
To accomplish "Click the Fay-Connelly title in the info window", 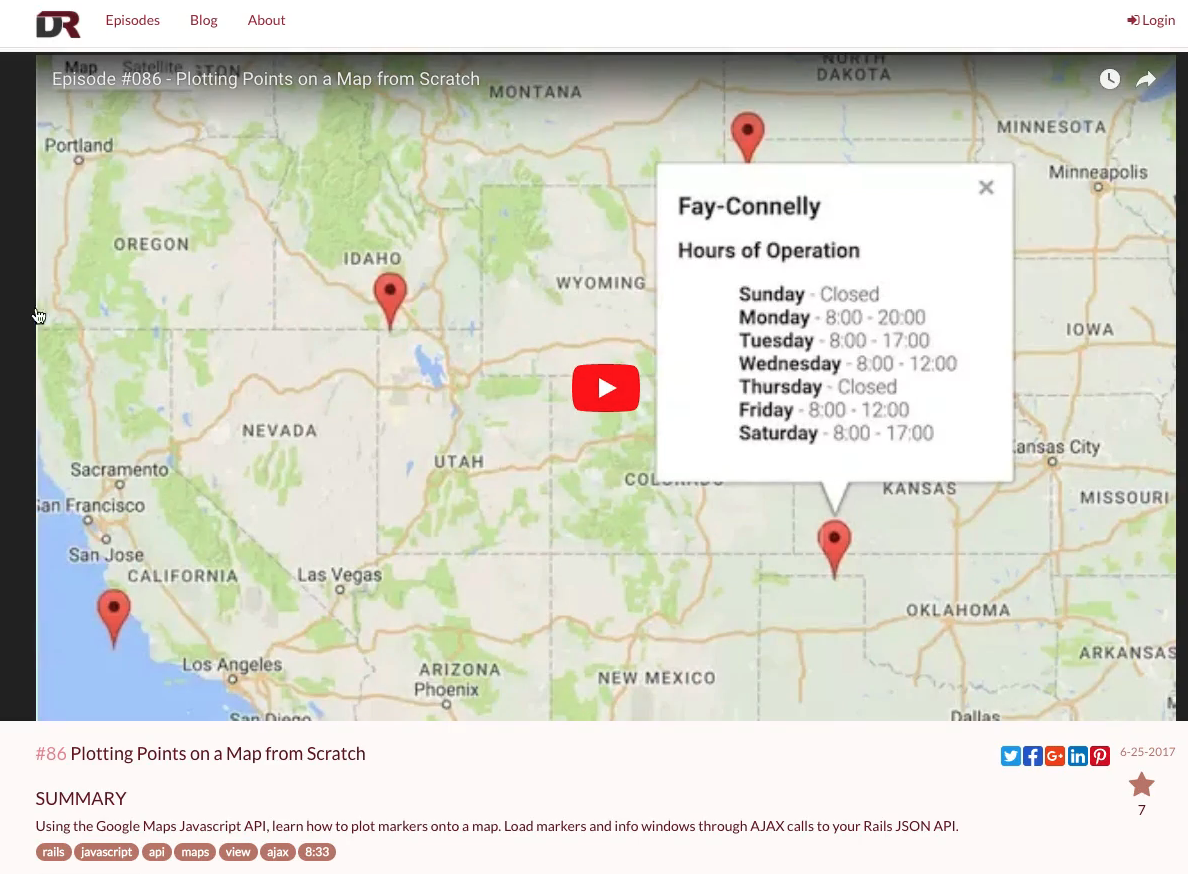I will click(x=749, y=206).
